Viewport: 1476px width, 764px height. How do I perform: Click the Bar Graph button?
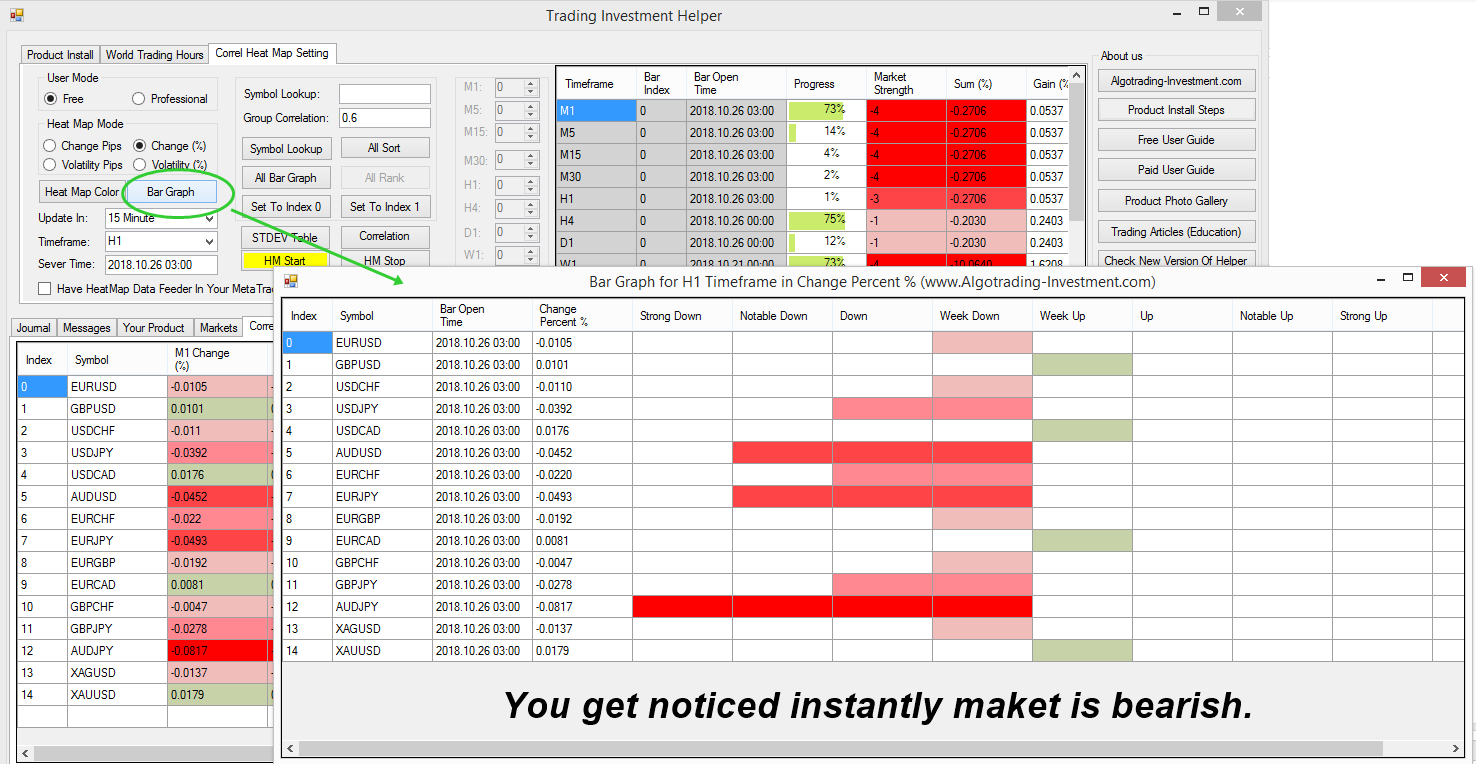[171, 192]
